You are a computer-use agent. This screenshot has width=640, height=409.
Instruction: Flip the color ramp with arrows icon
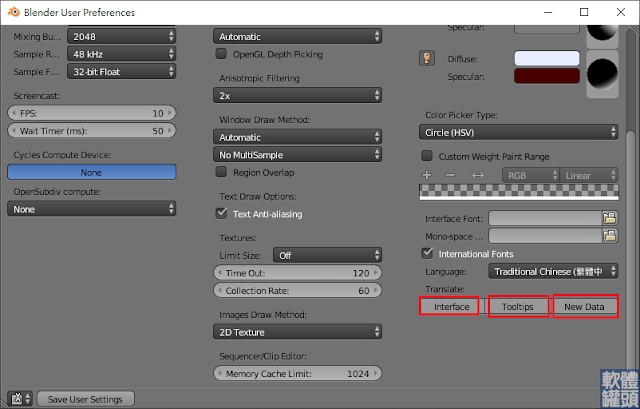click(x=478, y=175)
